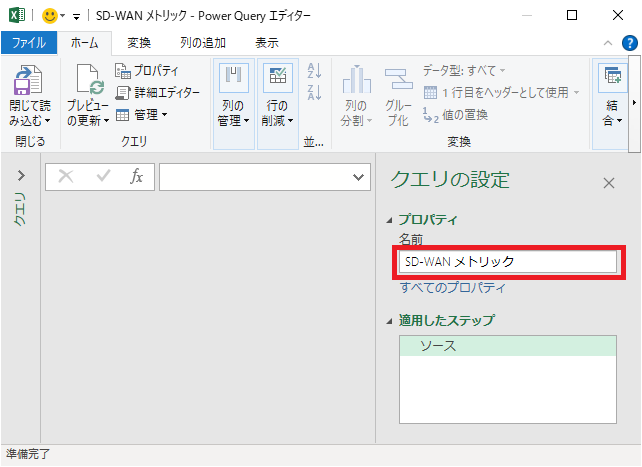The height and width of the screenshot is (467, 642).
Task: Close the クエリの設定 pane
Action: pyautogui.click(x=609, y=183)
